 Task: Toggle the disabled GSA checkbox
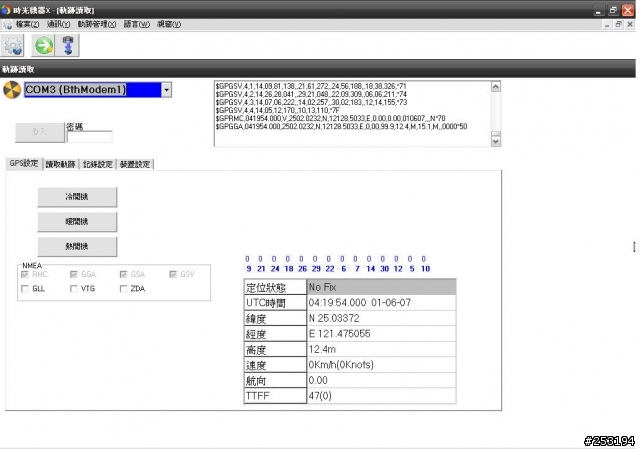pos(123,274)
